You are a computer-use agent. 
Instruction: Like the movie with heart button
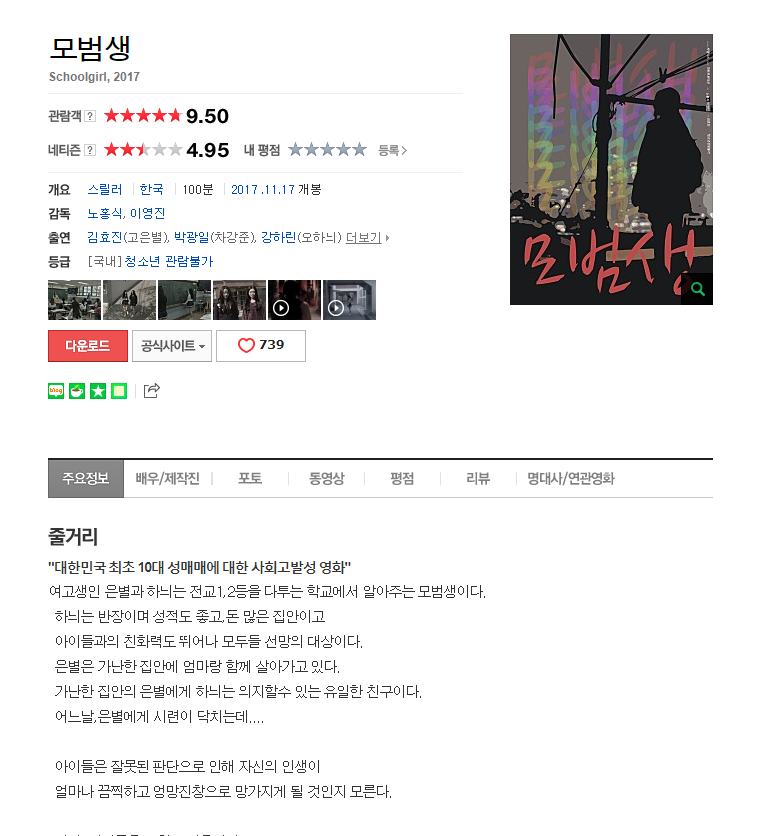[261, 345]
